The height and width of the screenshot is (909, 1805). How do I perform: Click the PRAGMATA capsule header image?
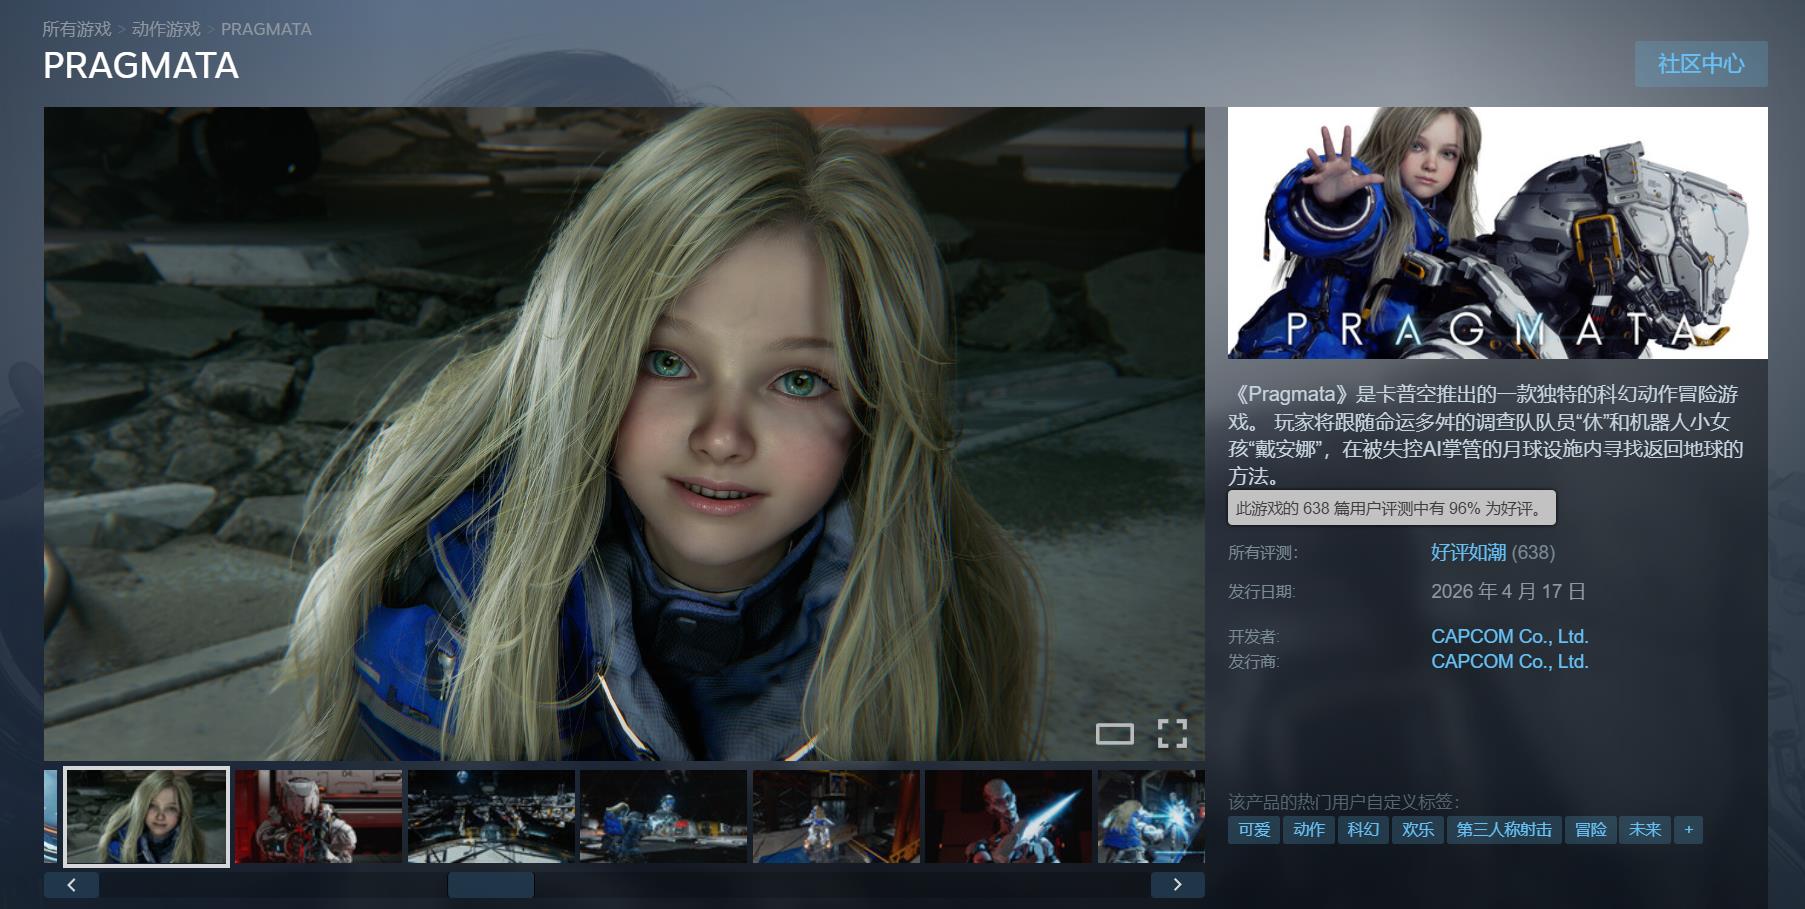click(1497, 232)
